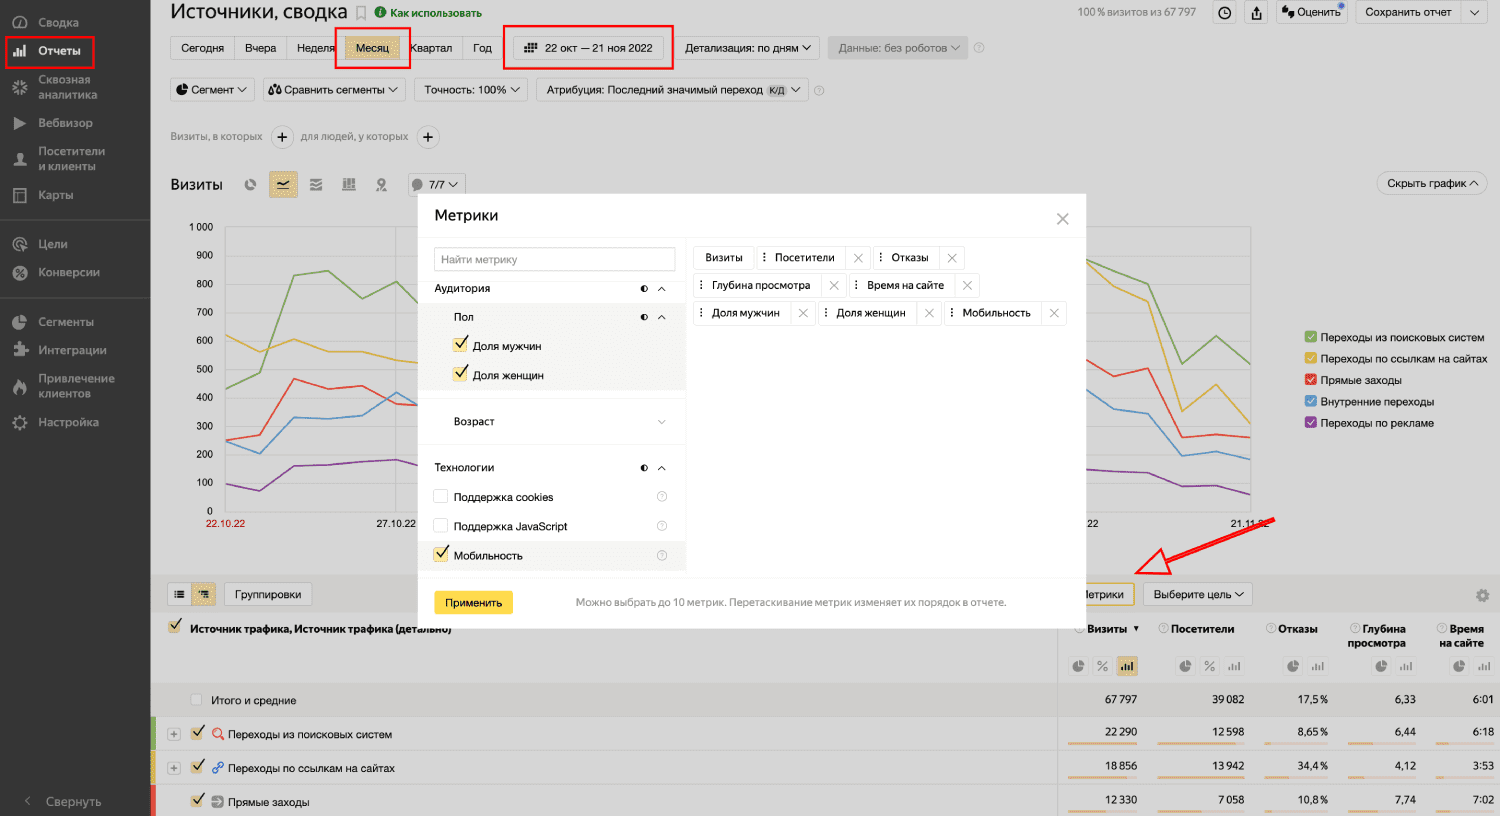The height and width of the screenshot is (816, 1500).
Task: Select the Квартал period tab
Action: pyautogui.click(x=432, y=48)
